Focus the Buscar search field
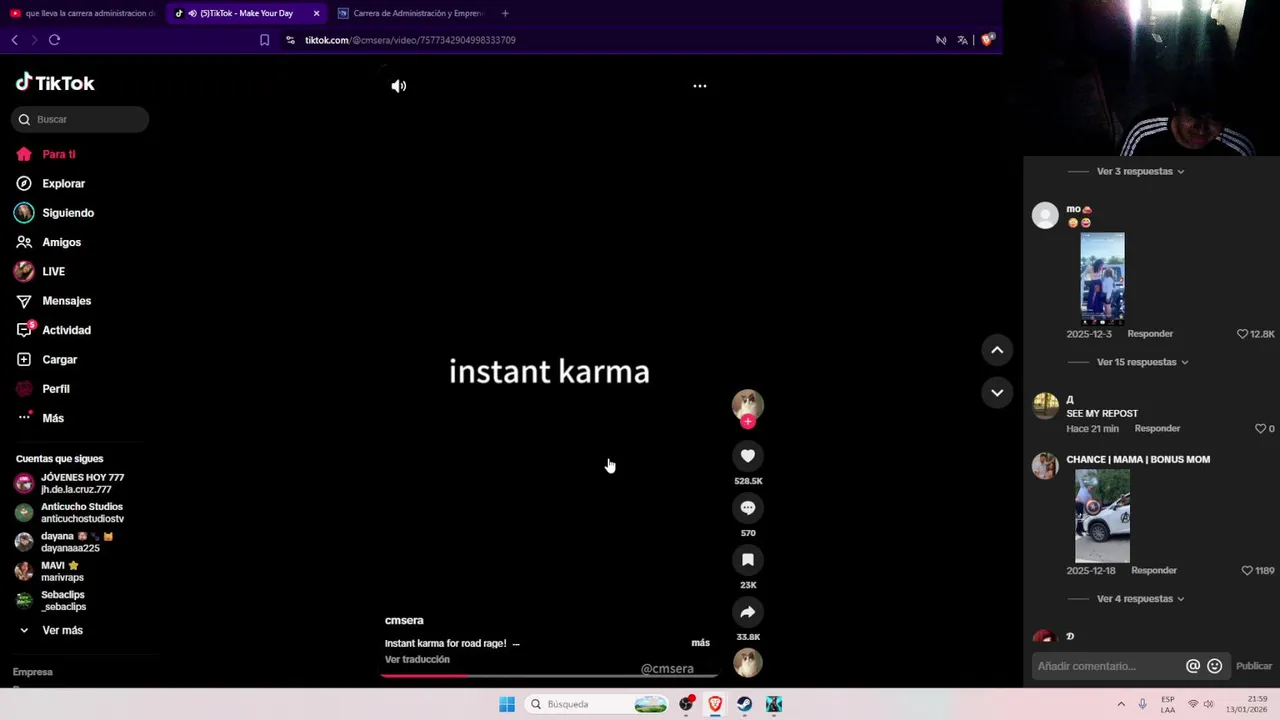This screenshot has height=720, width=1280. (80, 119)
